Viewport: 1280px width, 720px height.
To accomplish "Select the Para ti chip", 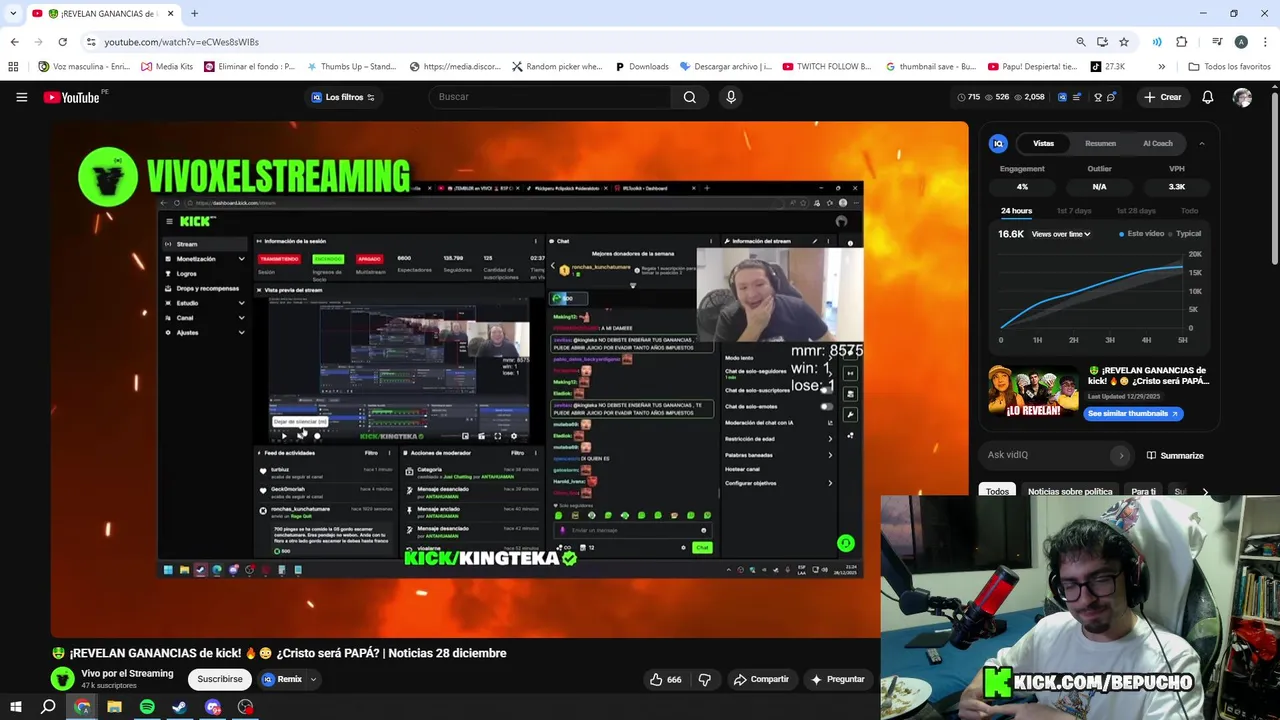I will tap(1143, 491).
